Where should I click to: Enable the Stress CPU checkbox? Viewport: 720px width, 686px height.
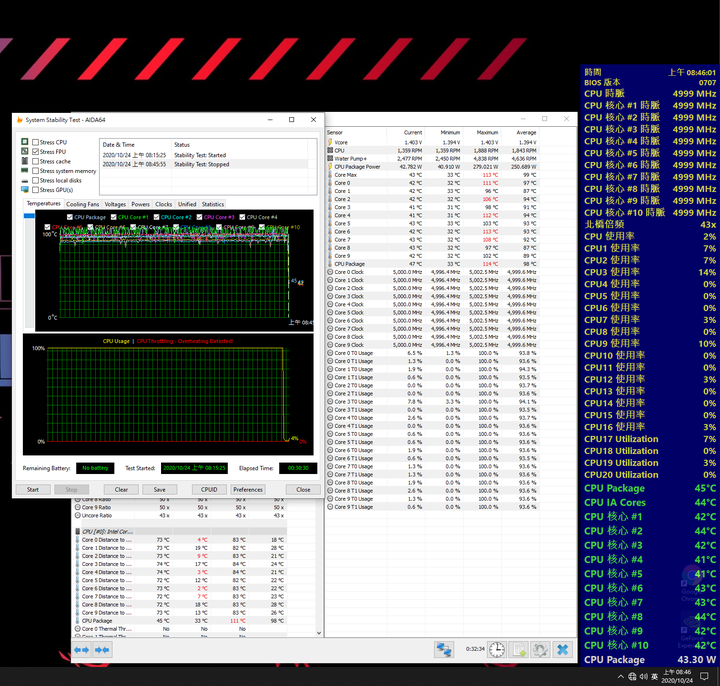35,142
